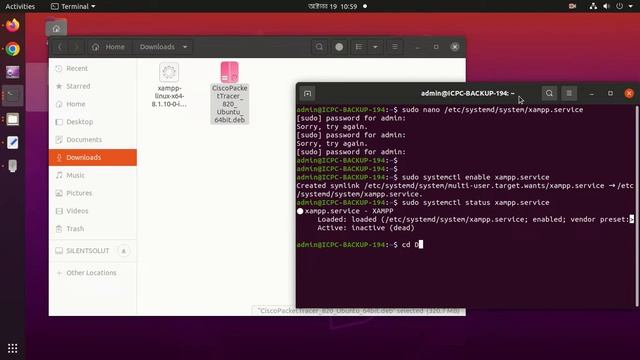Eject the SILENTSOLUT drive

(124, 251)
